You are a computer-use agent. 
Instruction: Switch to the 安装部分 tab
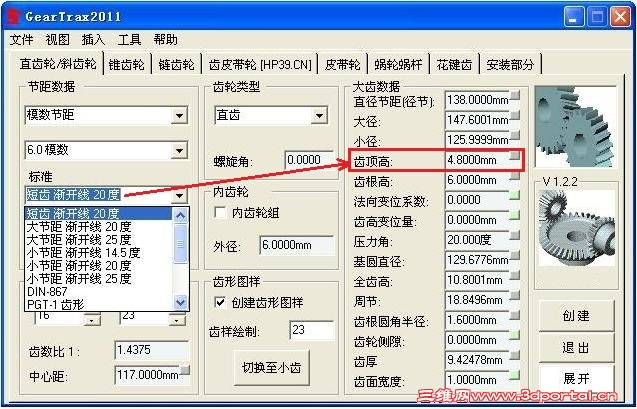click(x=510, y=64)
